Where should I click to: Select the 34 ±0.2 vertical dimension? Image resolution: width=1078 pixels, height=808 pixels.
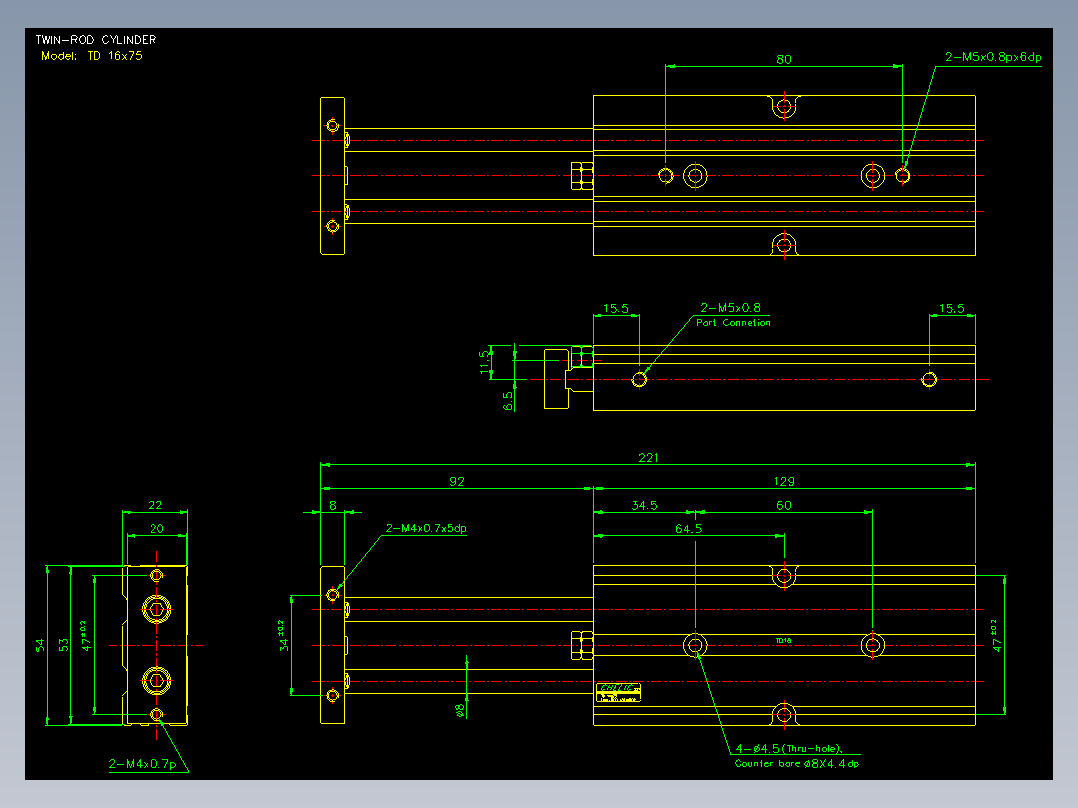pyautogui.click(x=283, y=636)
